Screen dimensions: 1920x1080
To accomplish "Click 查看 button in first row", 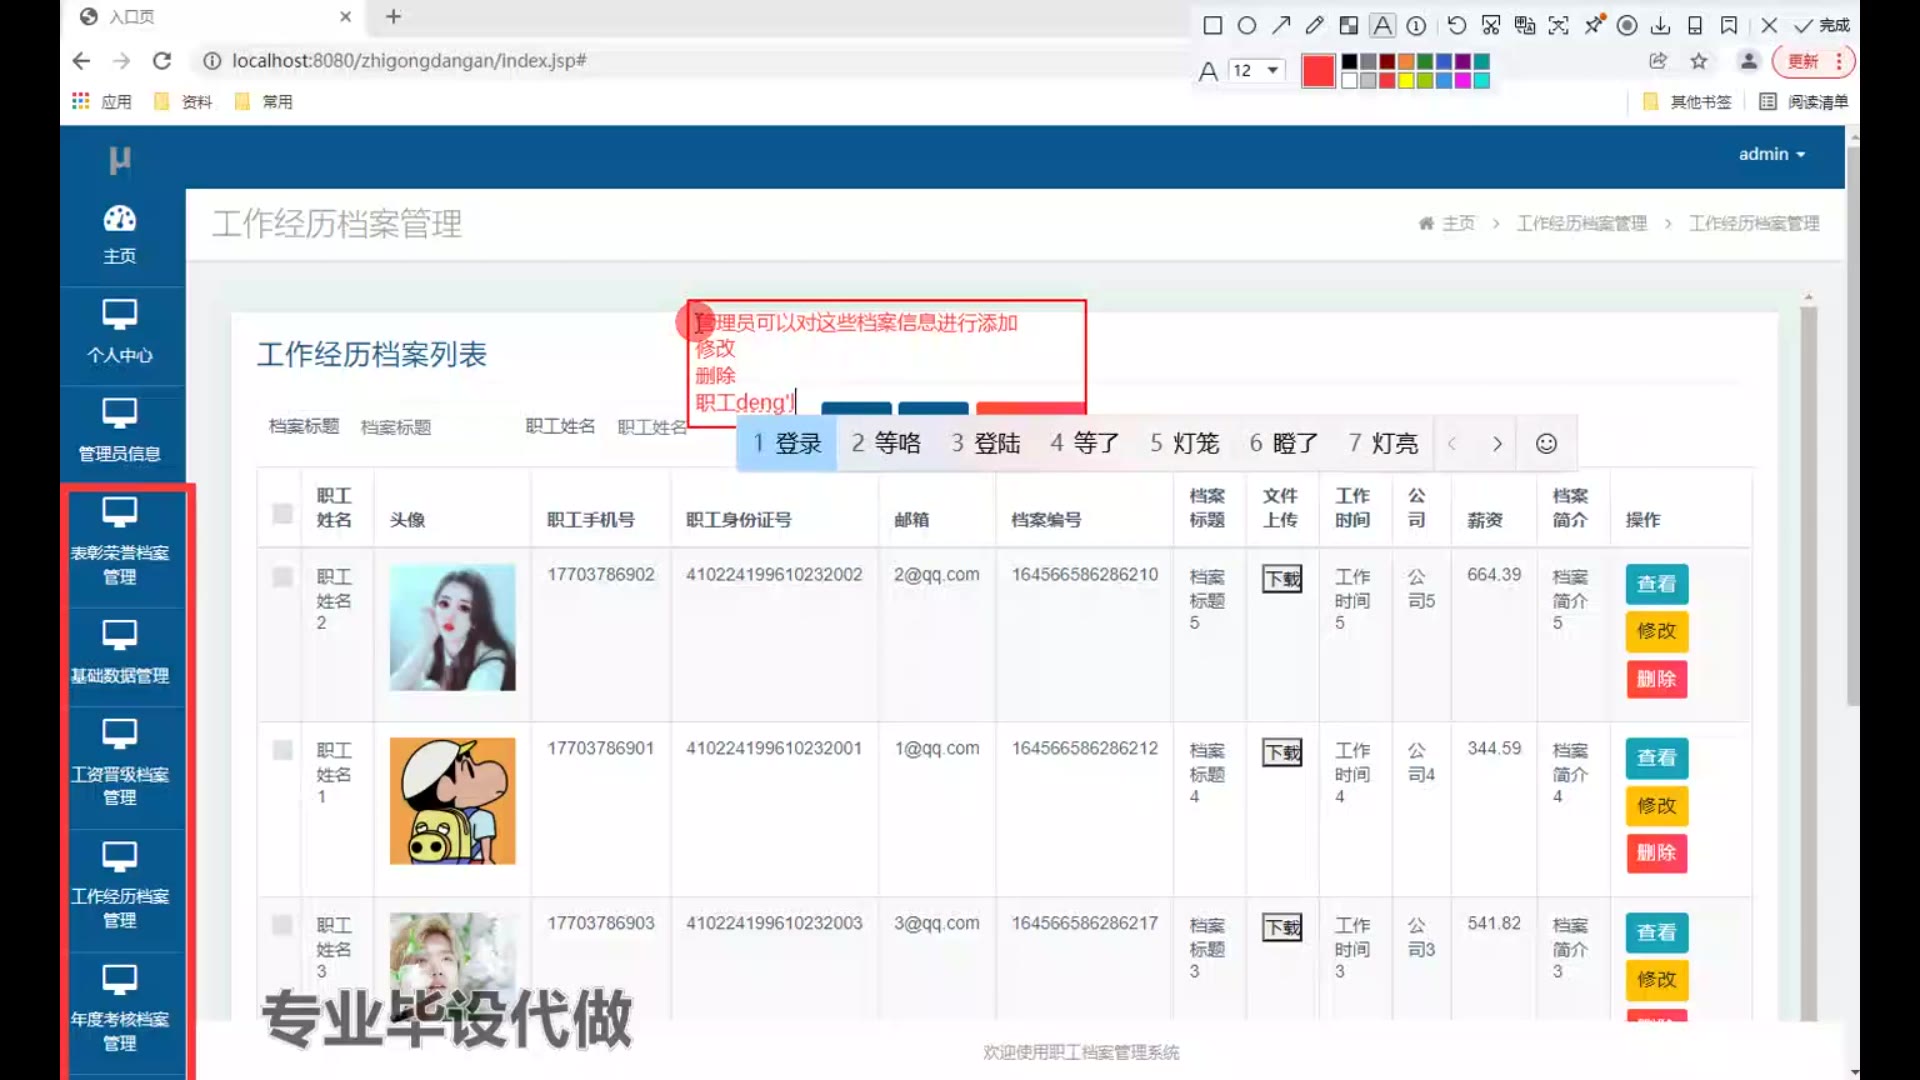I will tap(1656, 584).
